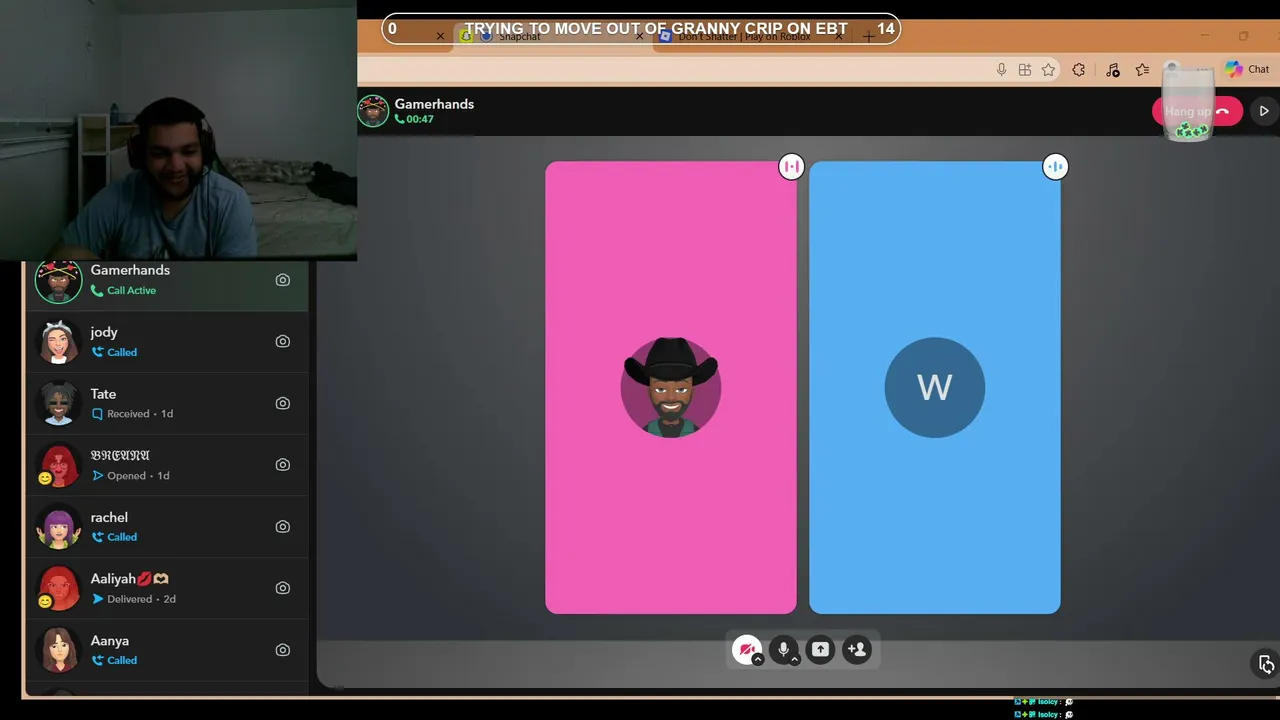Open the media control music note icon
Screen dimensions: 1280x720
[x=1113, y=69]
